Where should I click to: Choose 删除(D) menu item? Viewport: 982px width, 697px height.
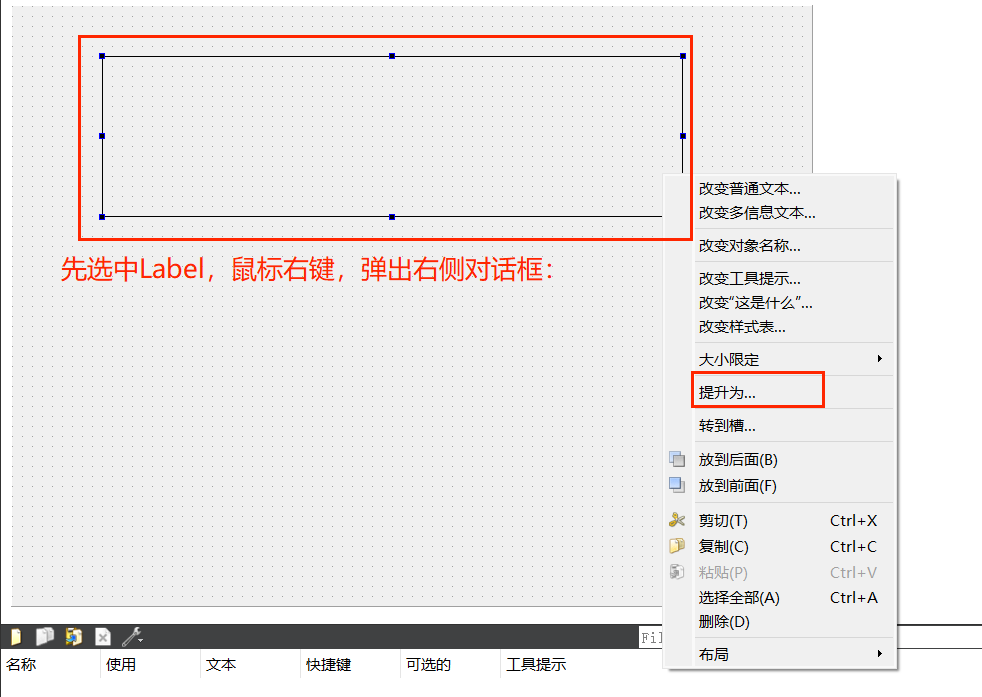(780, 622)
